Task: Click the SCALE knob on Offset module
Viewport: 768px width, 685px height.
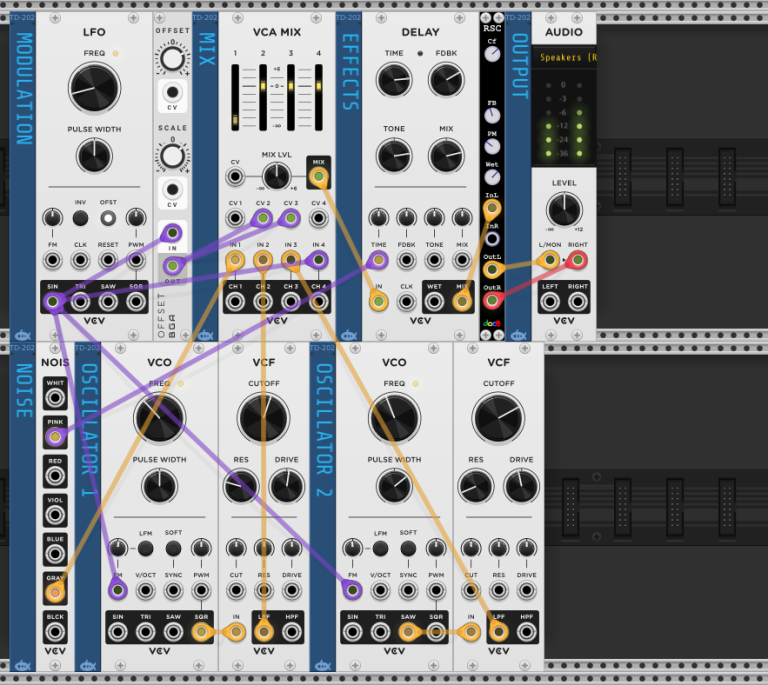Action: click(172, 156)
